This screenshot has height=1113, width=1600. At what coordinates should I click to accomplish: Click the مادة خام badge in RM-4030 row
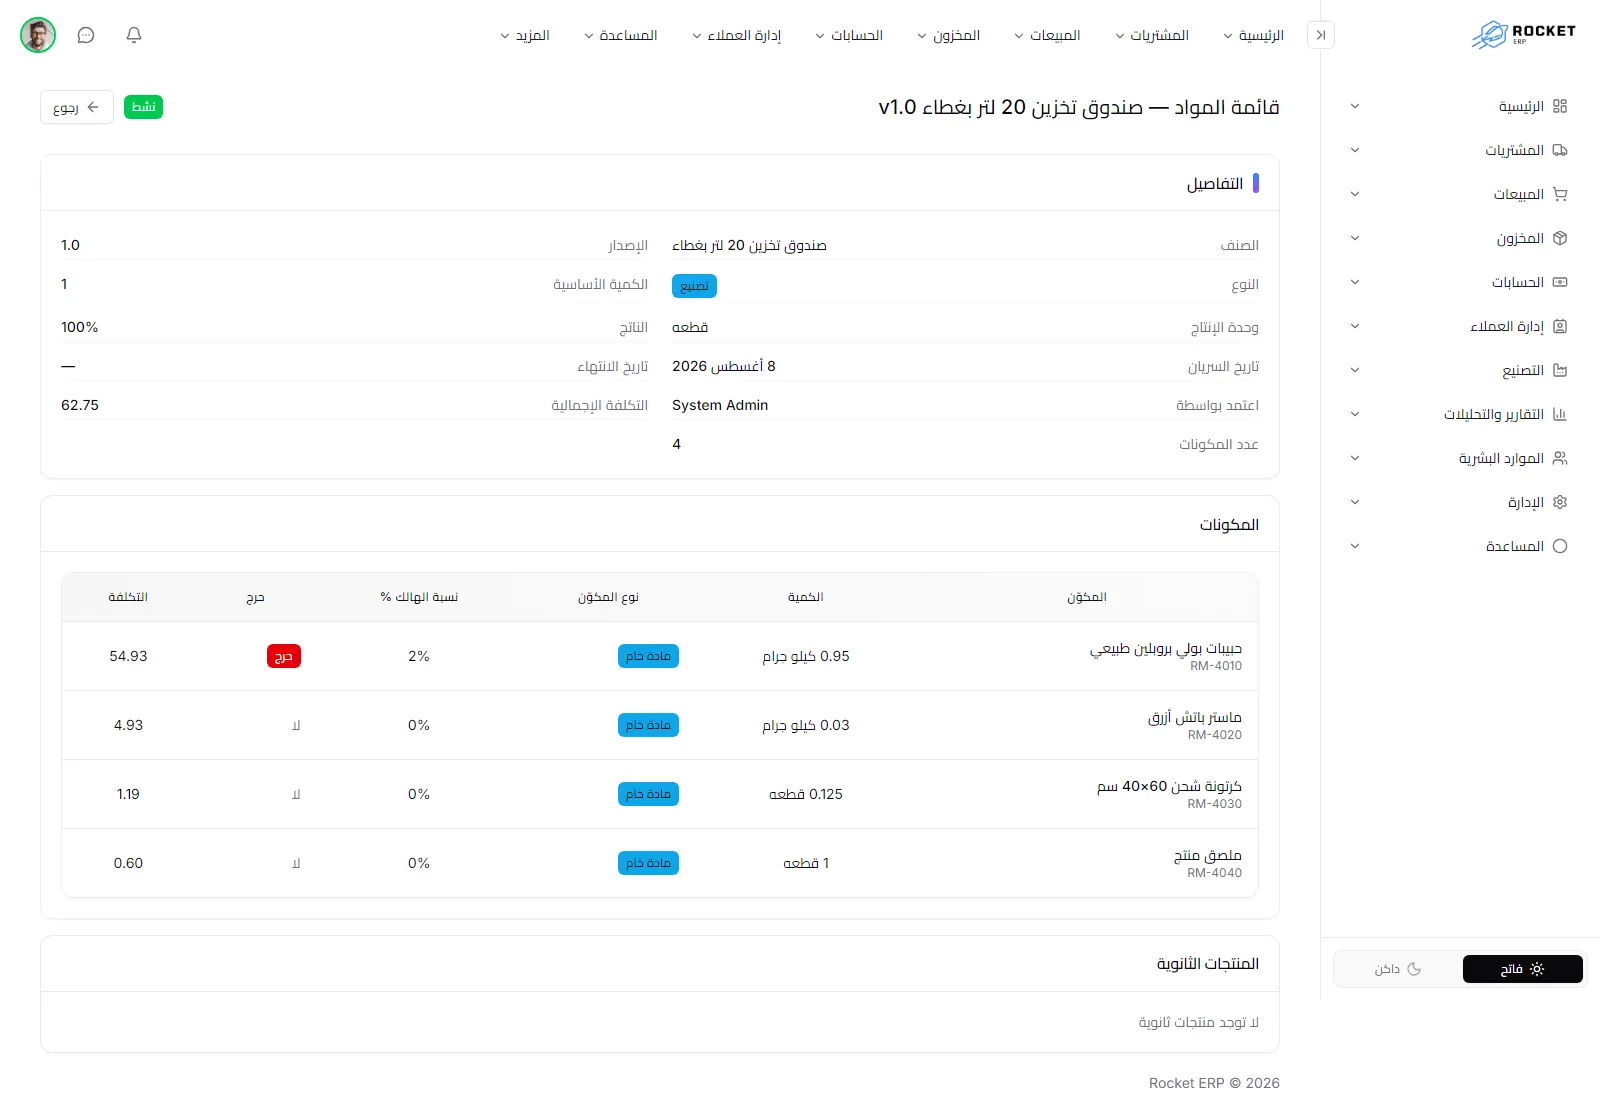point(648,794)
